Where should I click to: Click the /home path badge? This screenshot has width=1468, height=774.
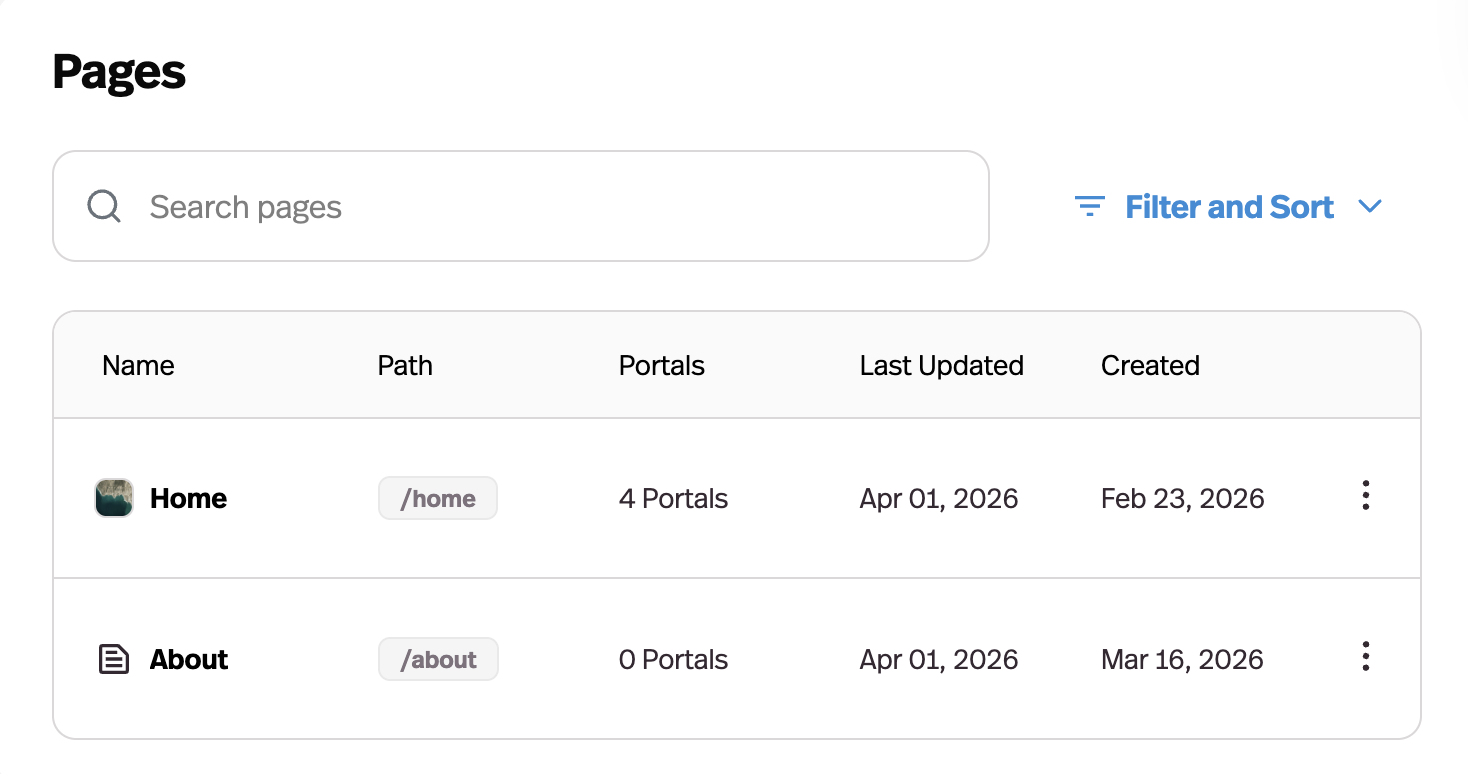(437, 498)
